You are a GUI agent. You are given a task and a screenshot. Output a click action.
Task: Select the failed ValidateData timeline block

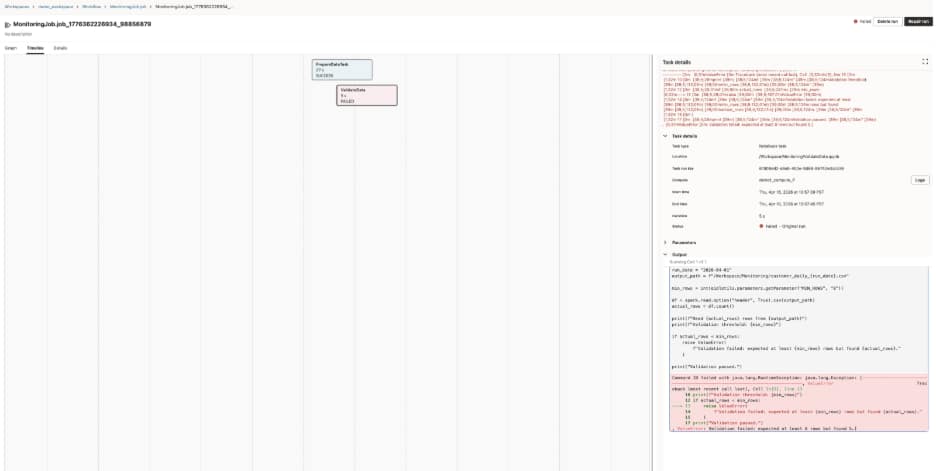coord(367,95)
